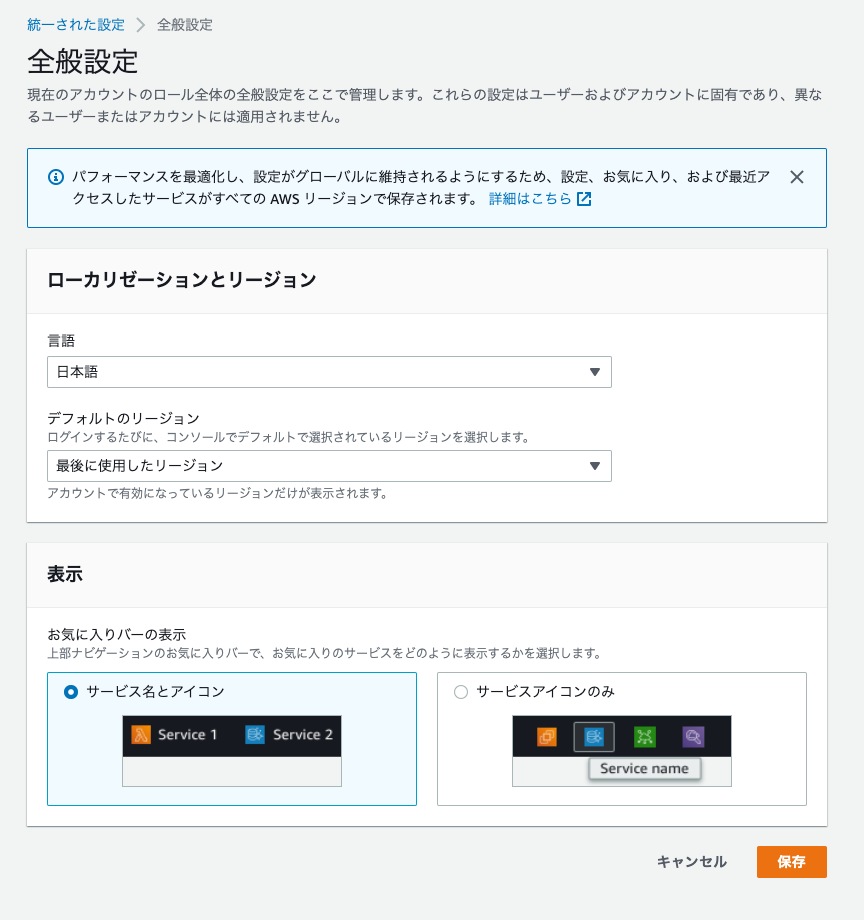Open the 言語 dropdown showing 日本語
This screenshot has width=864, height=920.
click(330, 371)
